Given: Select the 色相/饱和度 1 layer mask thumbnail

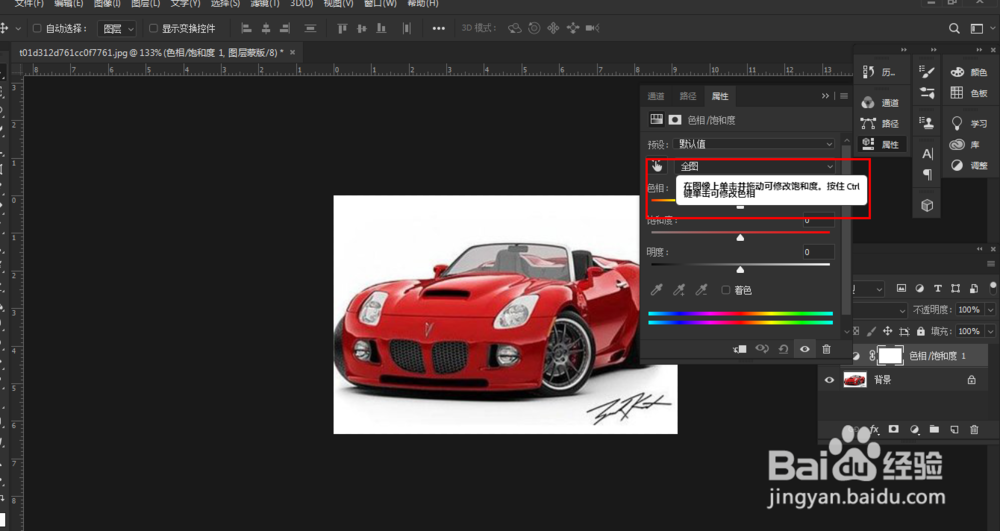Looking at the screenshot, I should (890, 356).
